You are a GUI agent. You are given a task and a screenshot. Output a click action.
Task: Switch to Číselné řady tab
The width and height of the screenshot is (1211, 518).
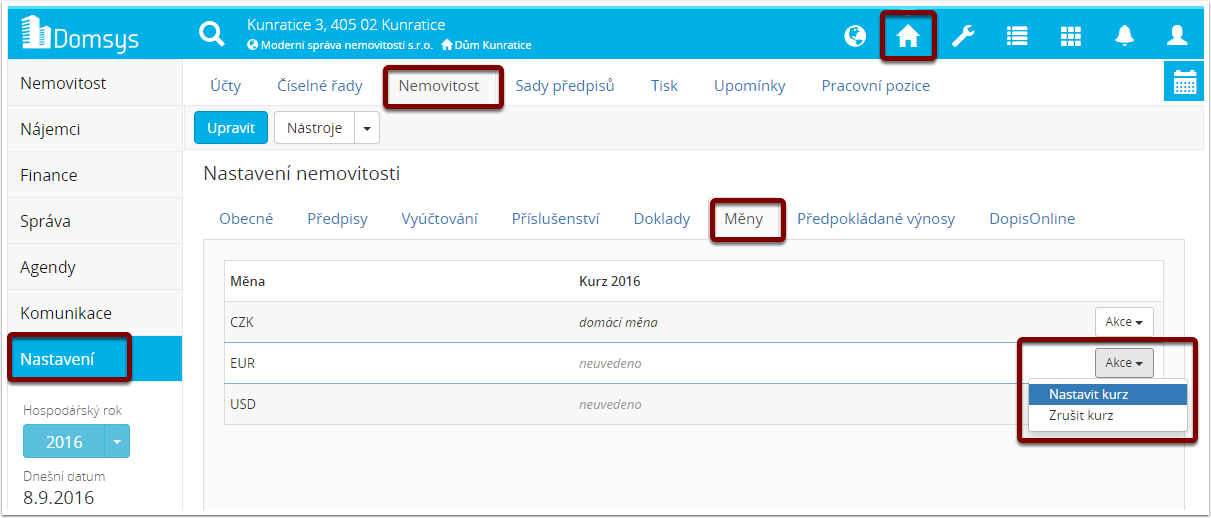pyautogui.click(x=320, y=86)
